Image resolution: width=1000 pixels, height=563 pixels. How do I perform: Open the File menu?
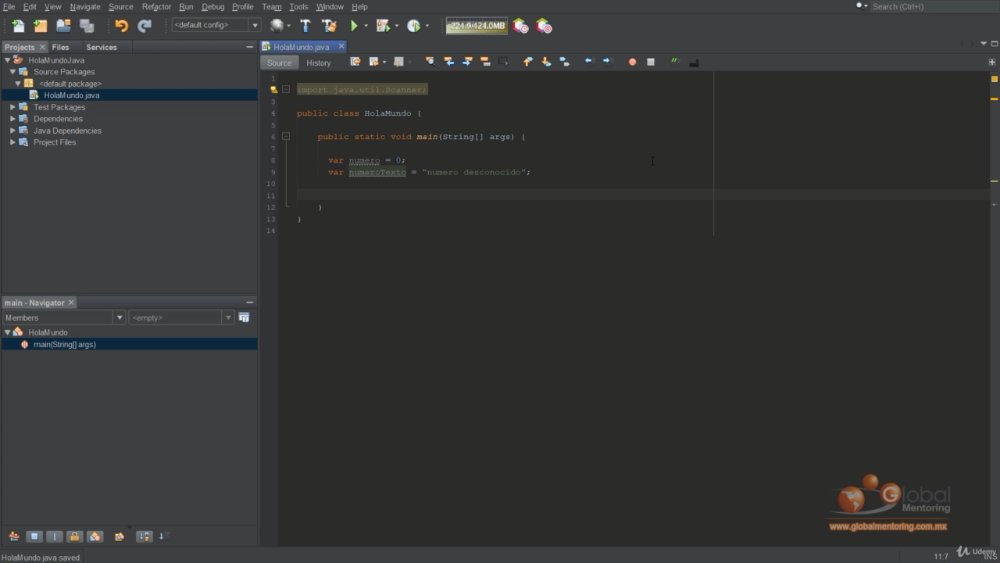pos(9,6)
